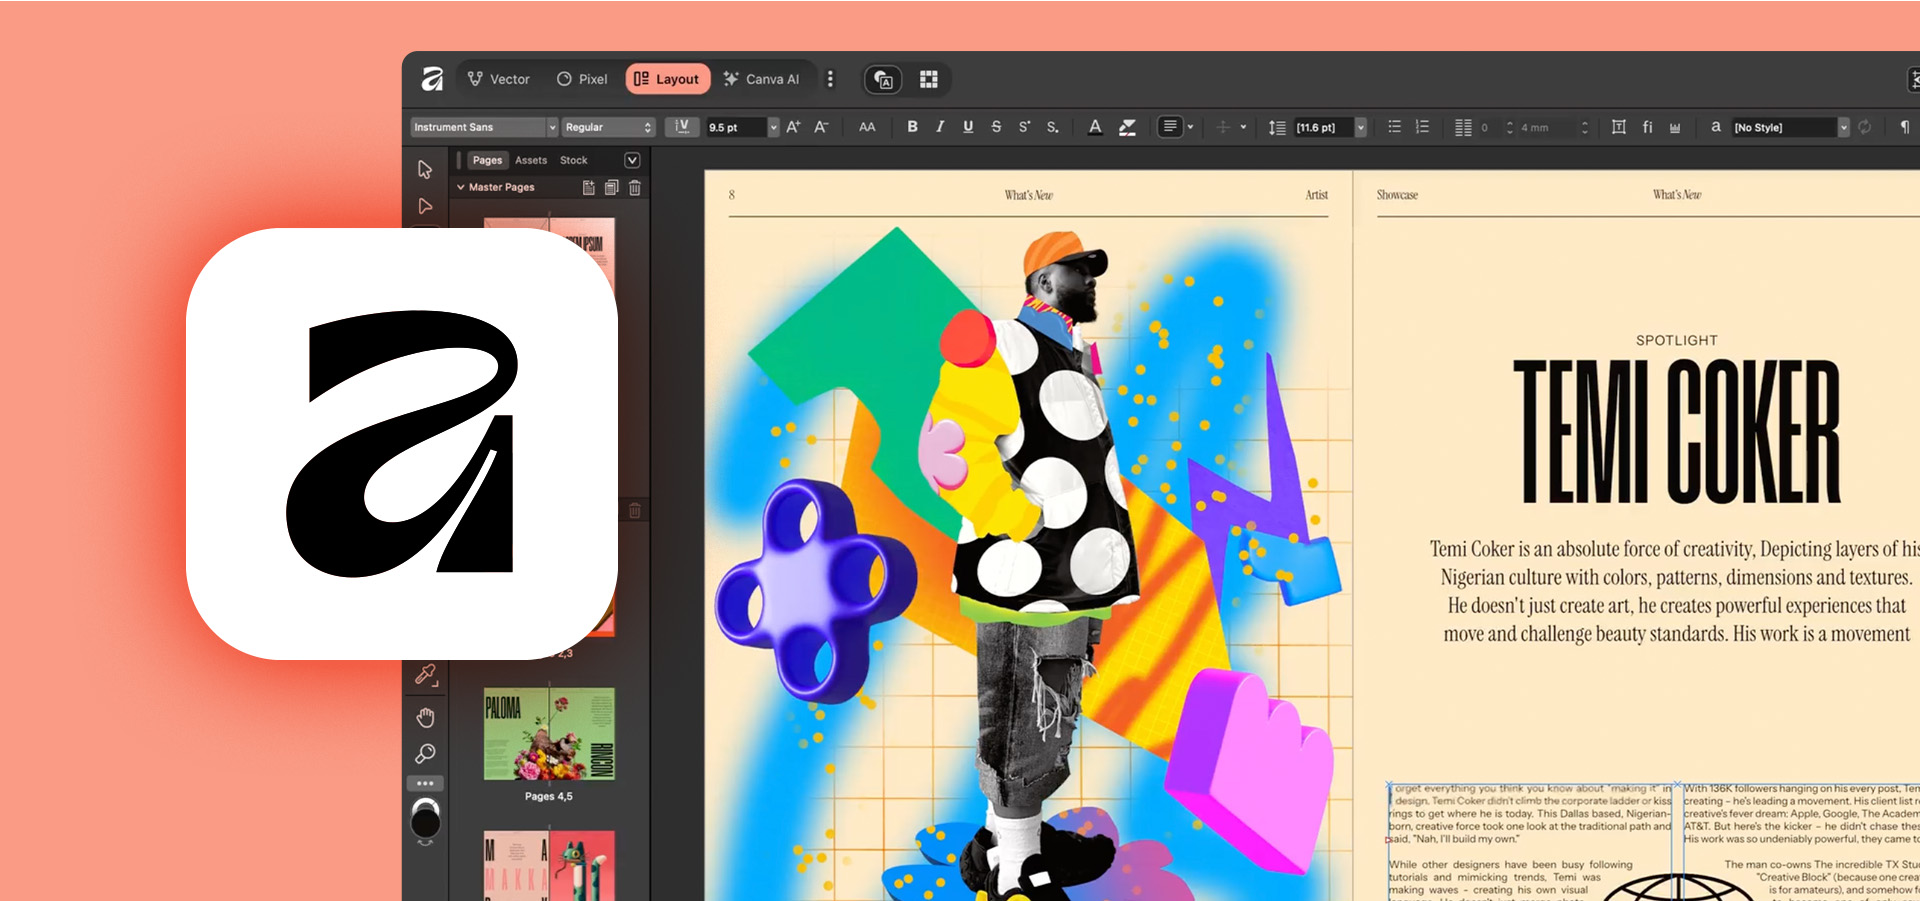
Task: Apply numbered list
Action: [1422, 127]
